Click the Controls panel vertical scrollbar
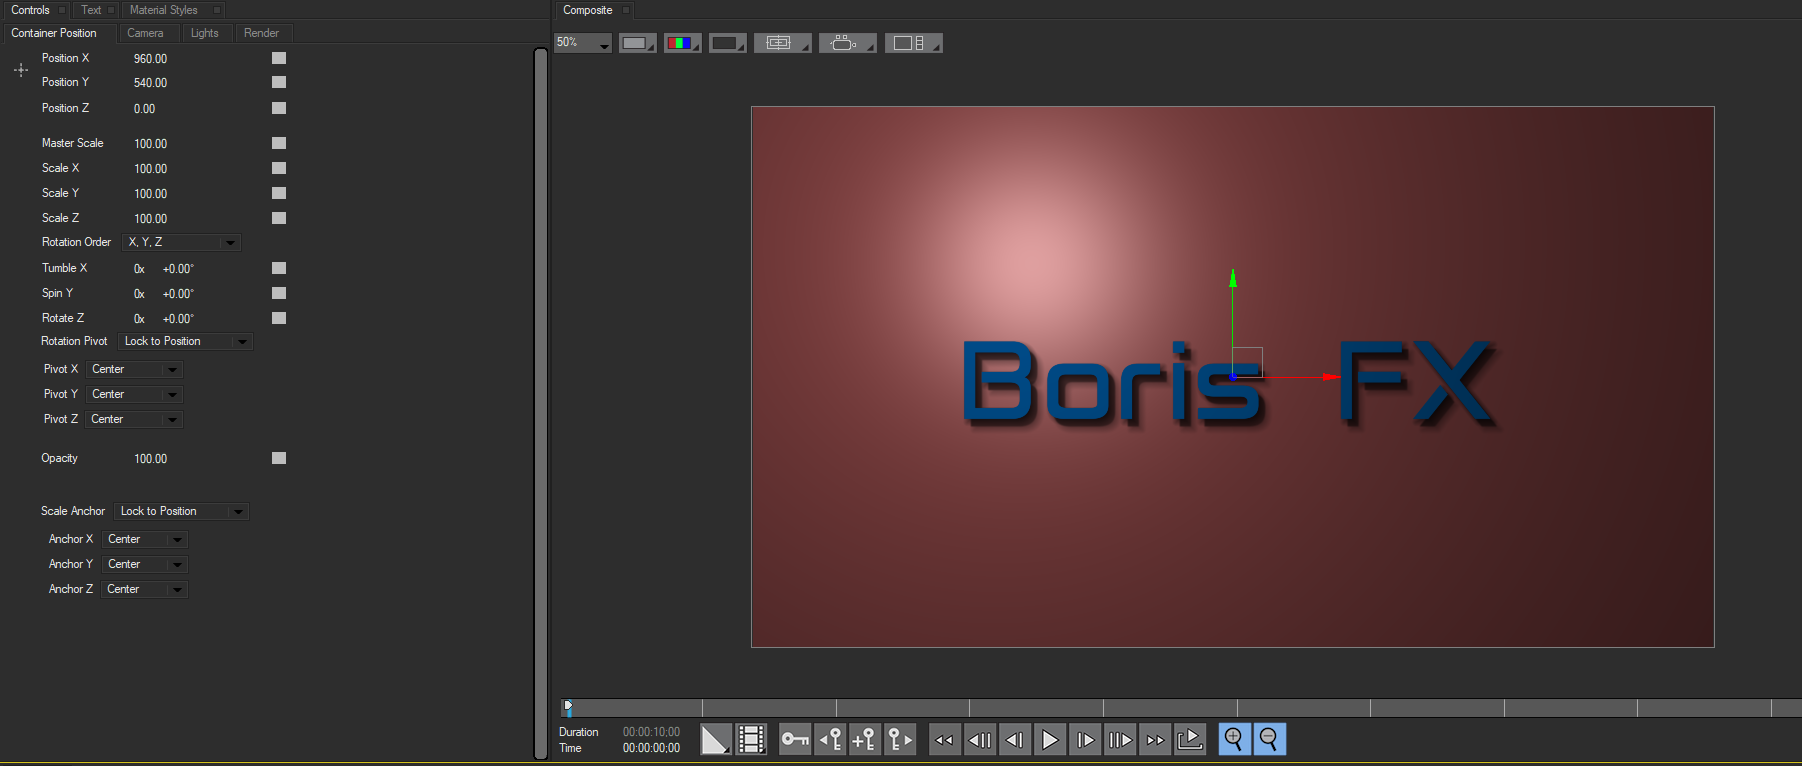 click(x=541, y=403)
